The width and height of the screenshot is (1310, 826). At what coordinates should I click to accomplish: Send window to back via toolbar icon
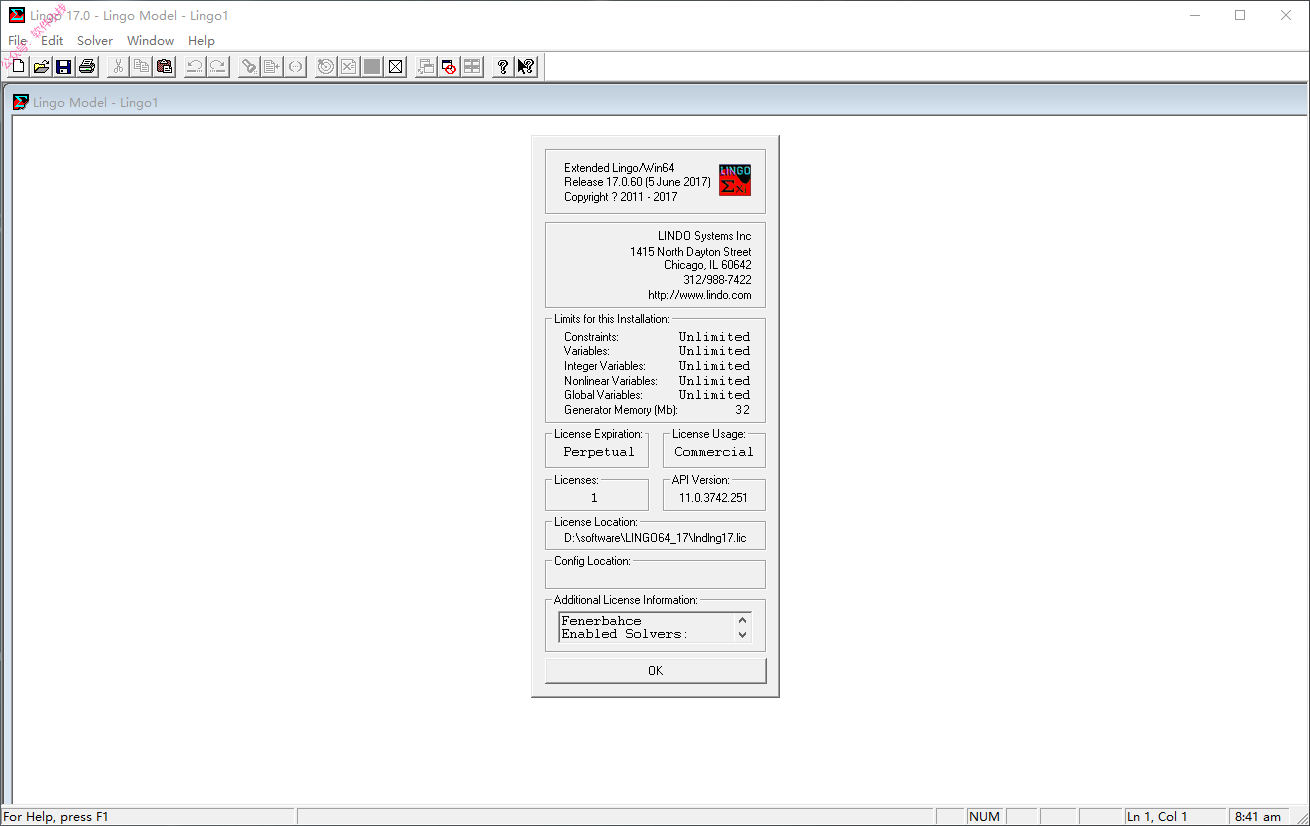(426, 67)
